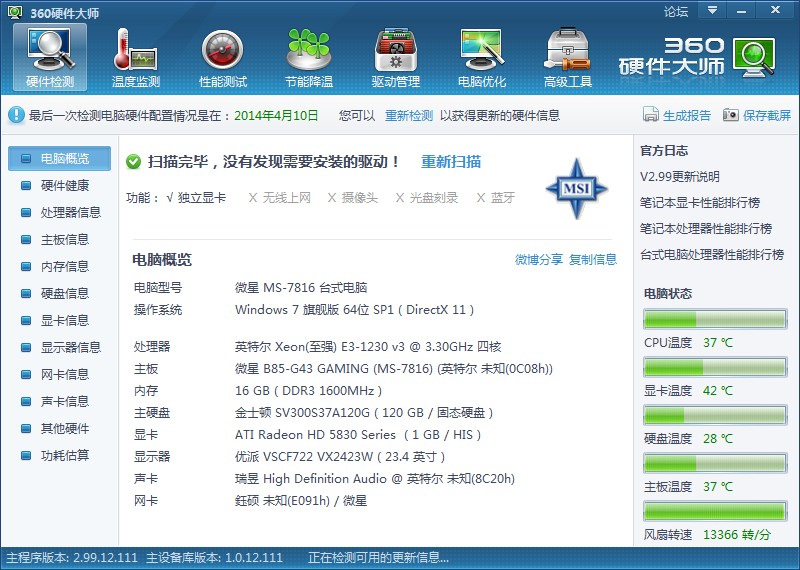The image size is (800, 570).
Task: Open the title bar dropdown menu arrow
Action: click(x=712, y=10)
